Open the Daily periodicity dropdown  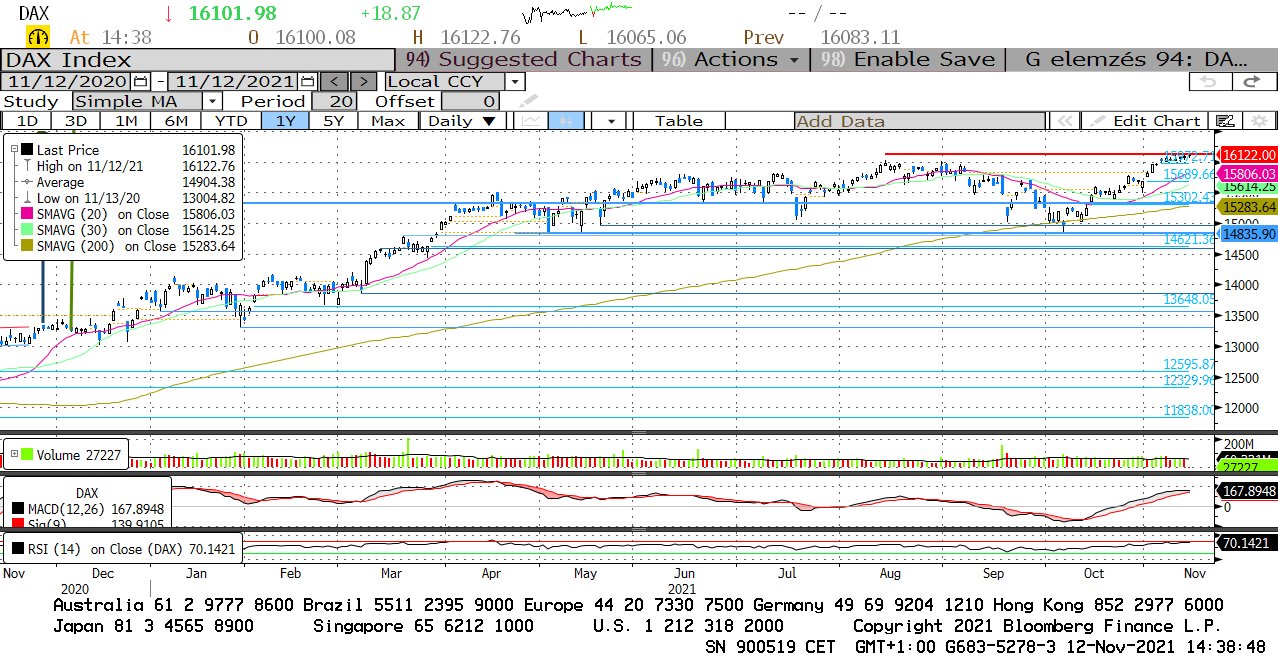(461, 121)
